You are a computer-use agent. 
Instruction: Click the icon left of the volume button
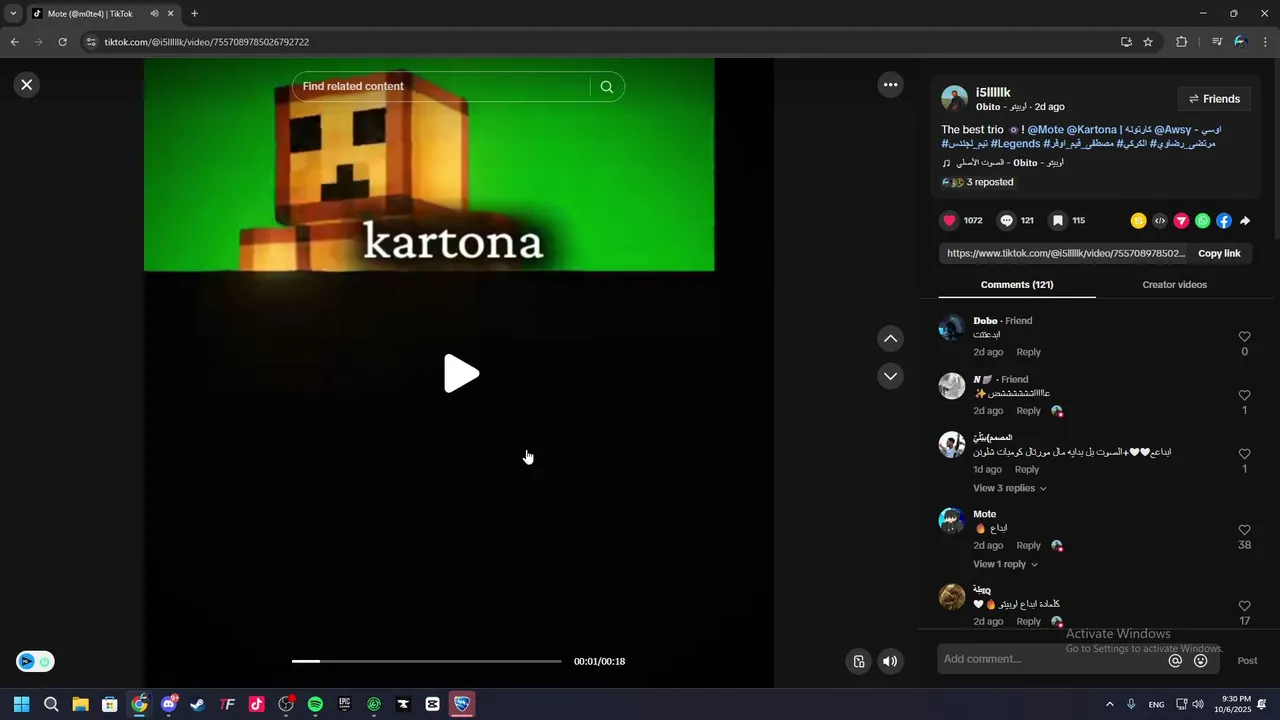(x=858, y=661)
